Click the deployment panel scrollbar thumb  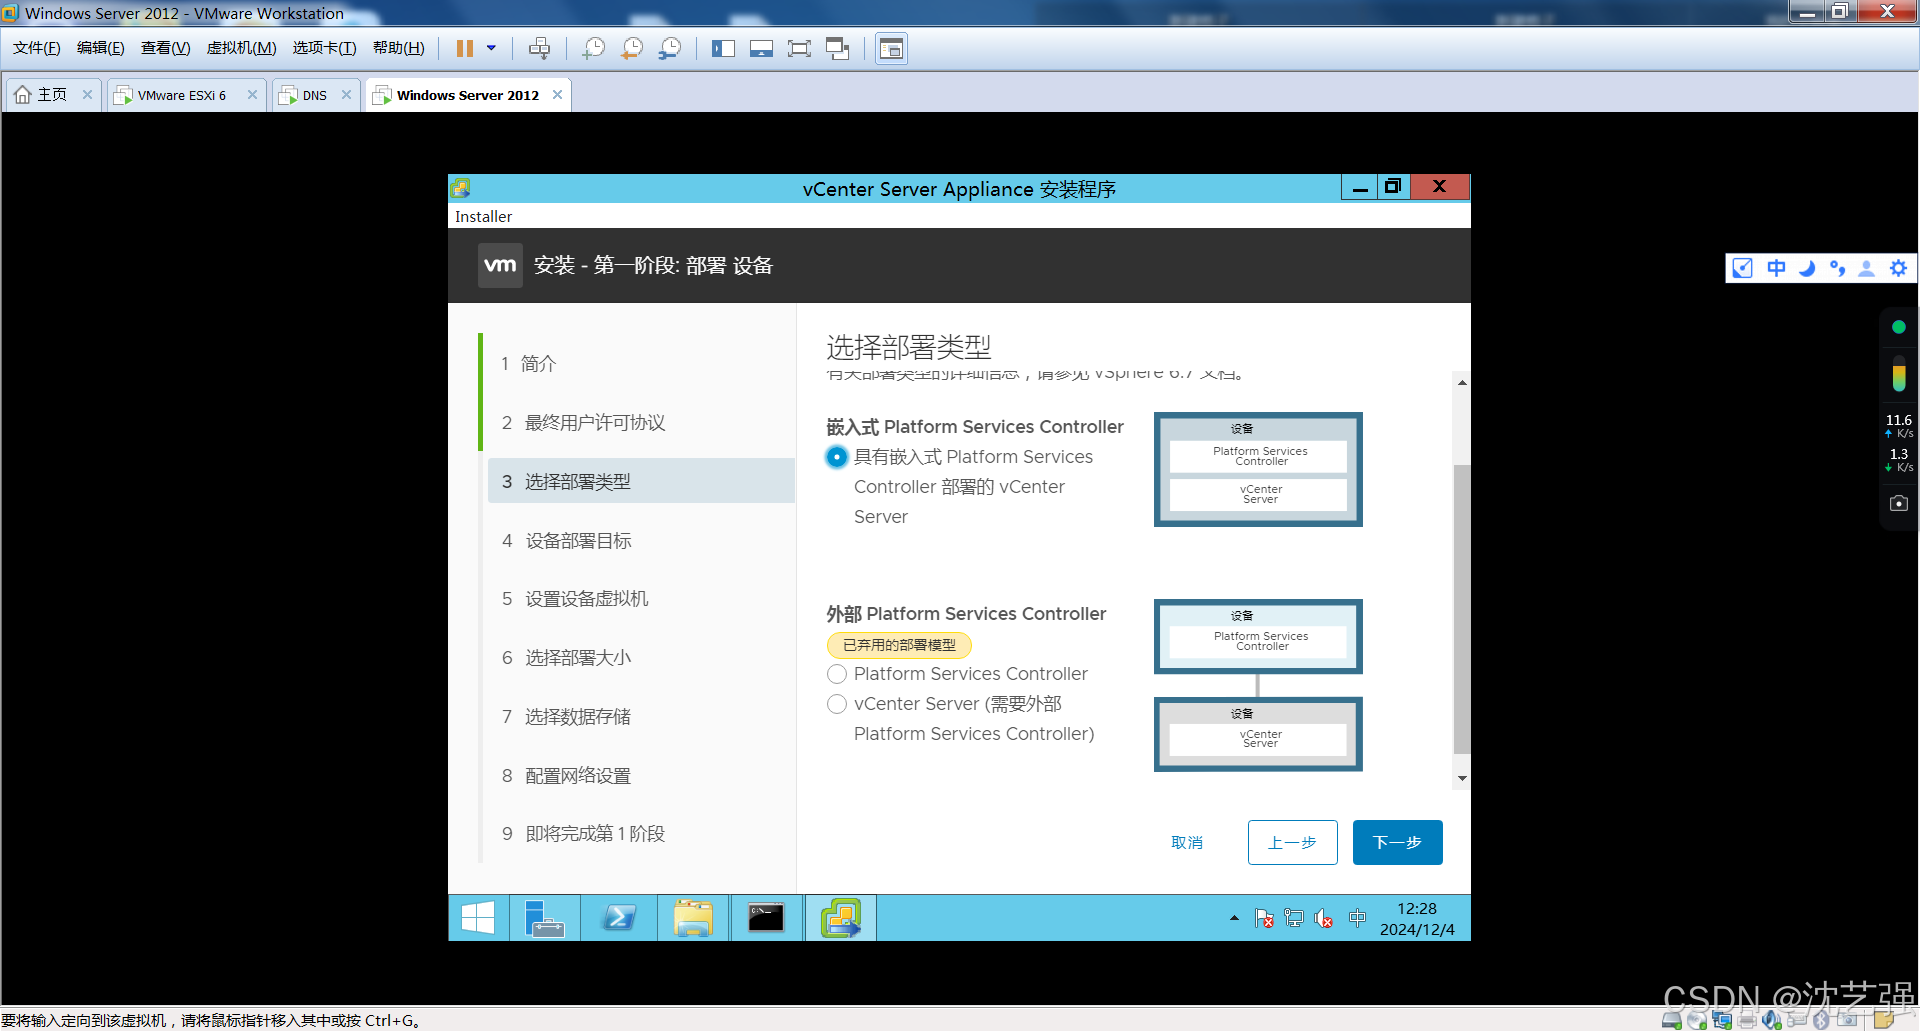pyautogui.click(x=1462, y=608)
